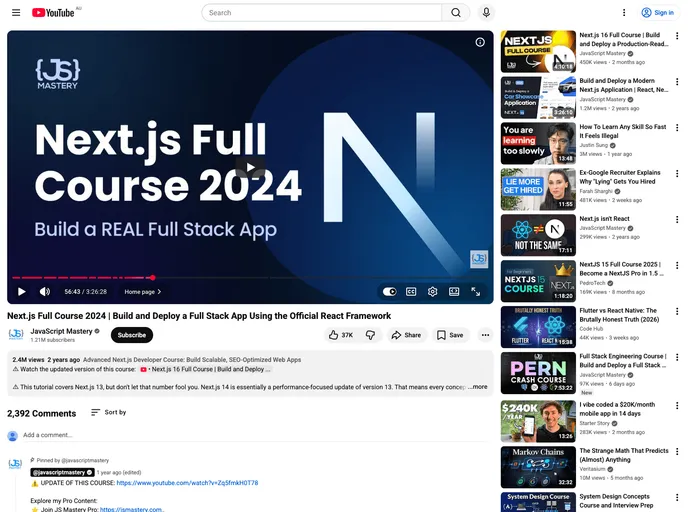Like the video with thumbs up
This screenshot has height=512, width=688.
(x=341, y=335)
